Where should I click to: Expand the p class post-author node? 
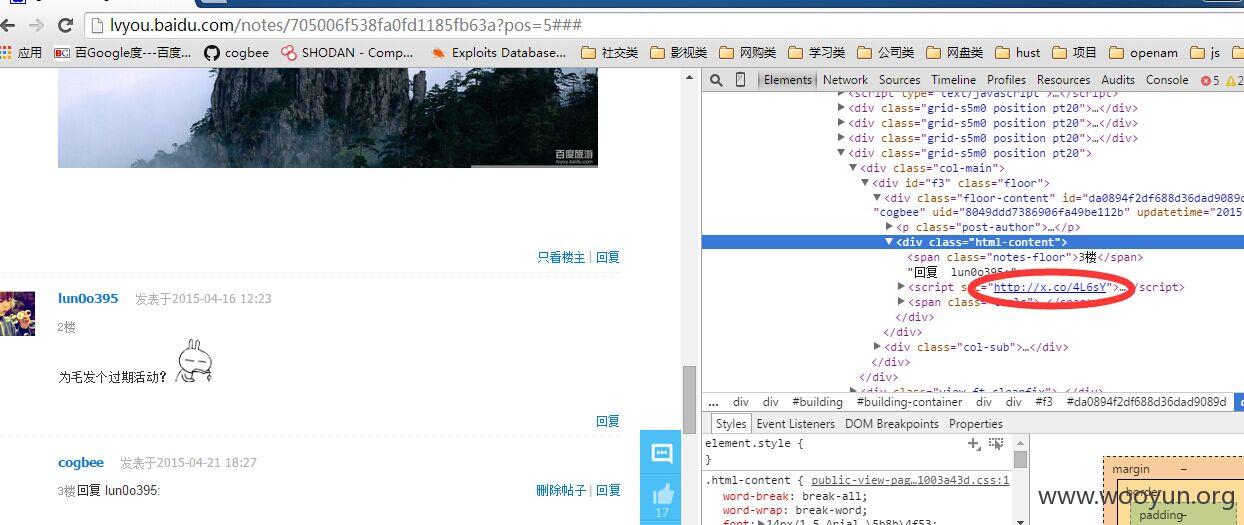pyautogui.click(x=890, y=227)
